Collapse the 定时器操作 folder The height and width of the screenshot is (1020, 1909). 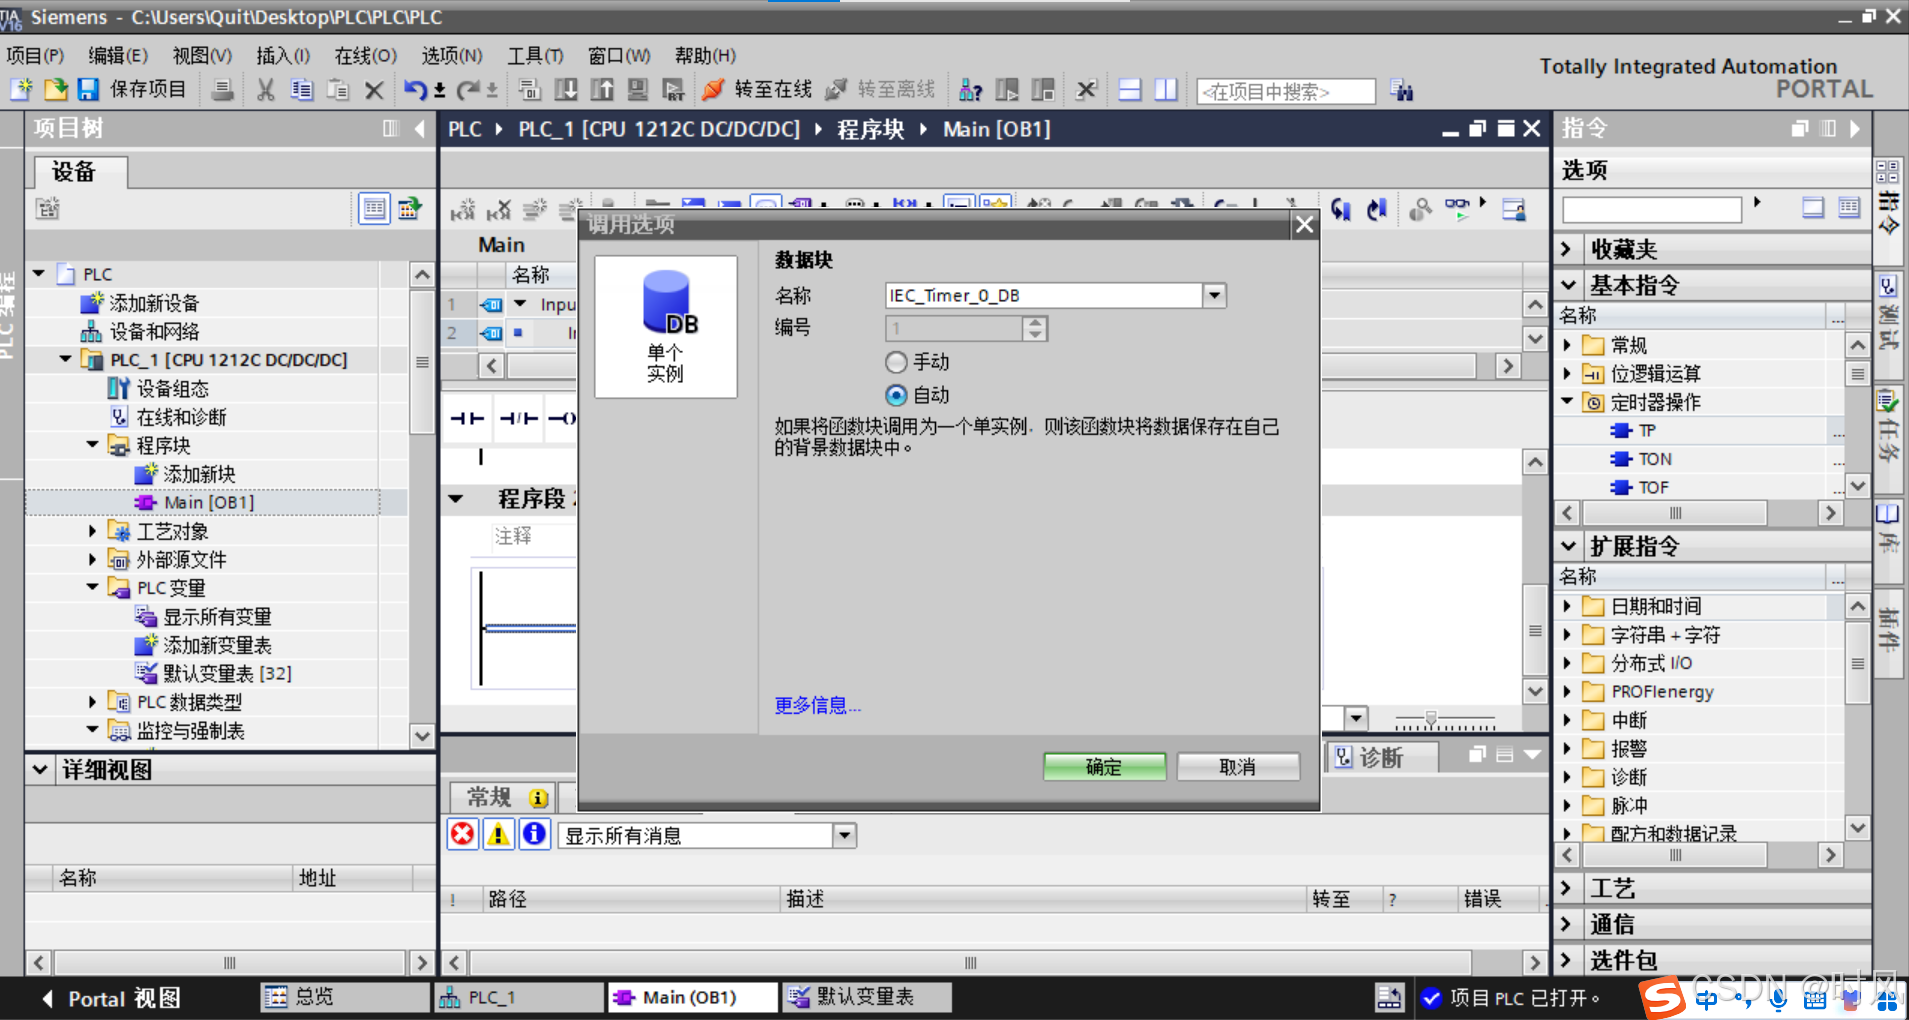[1568, 401]
